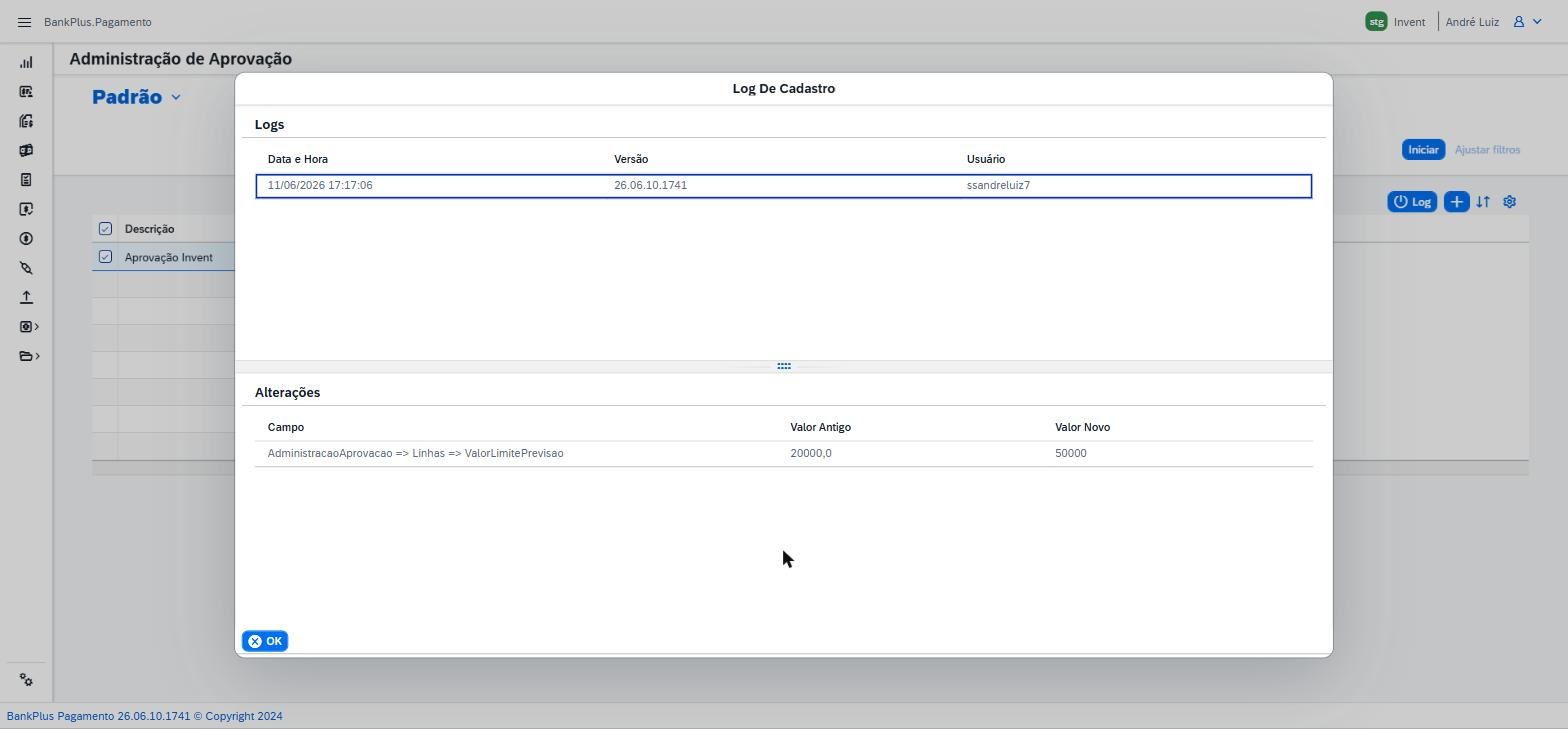The height and width of the screenshot is (729, 1568).
Task: Add a new record with plus button
Action: click(x=1456, y=202)
